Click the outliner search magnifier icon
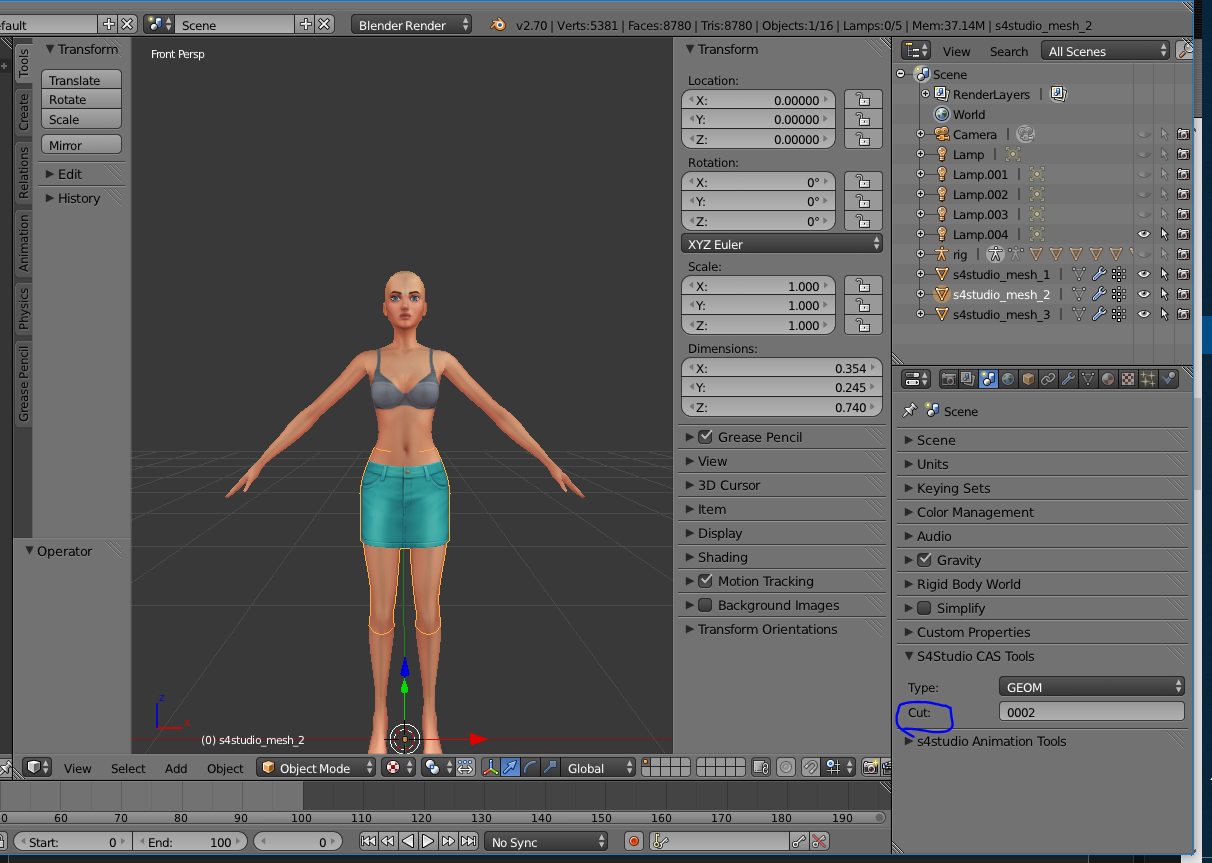Image resolution: width=1212 pixels, height=863 pixels. pyautogui.click(x=1185, y=50)
